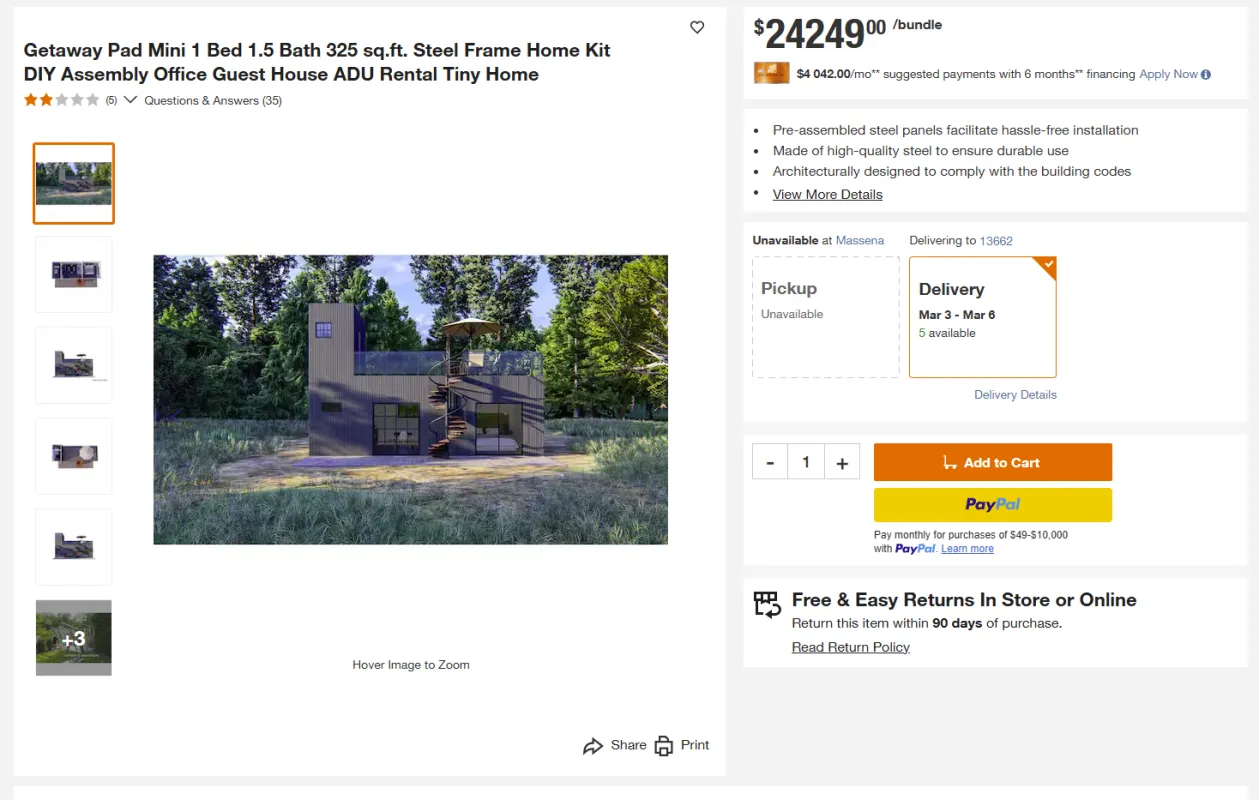Expand the ratings dropdown chevron

click(130, 100)
